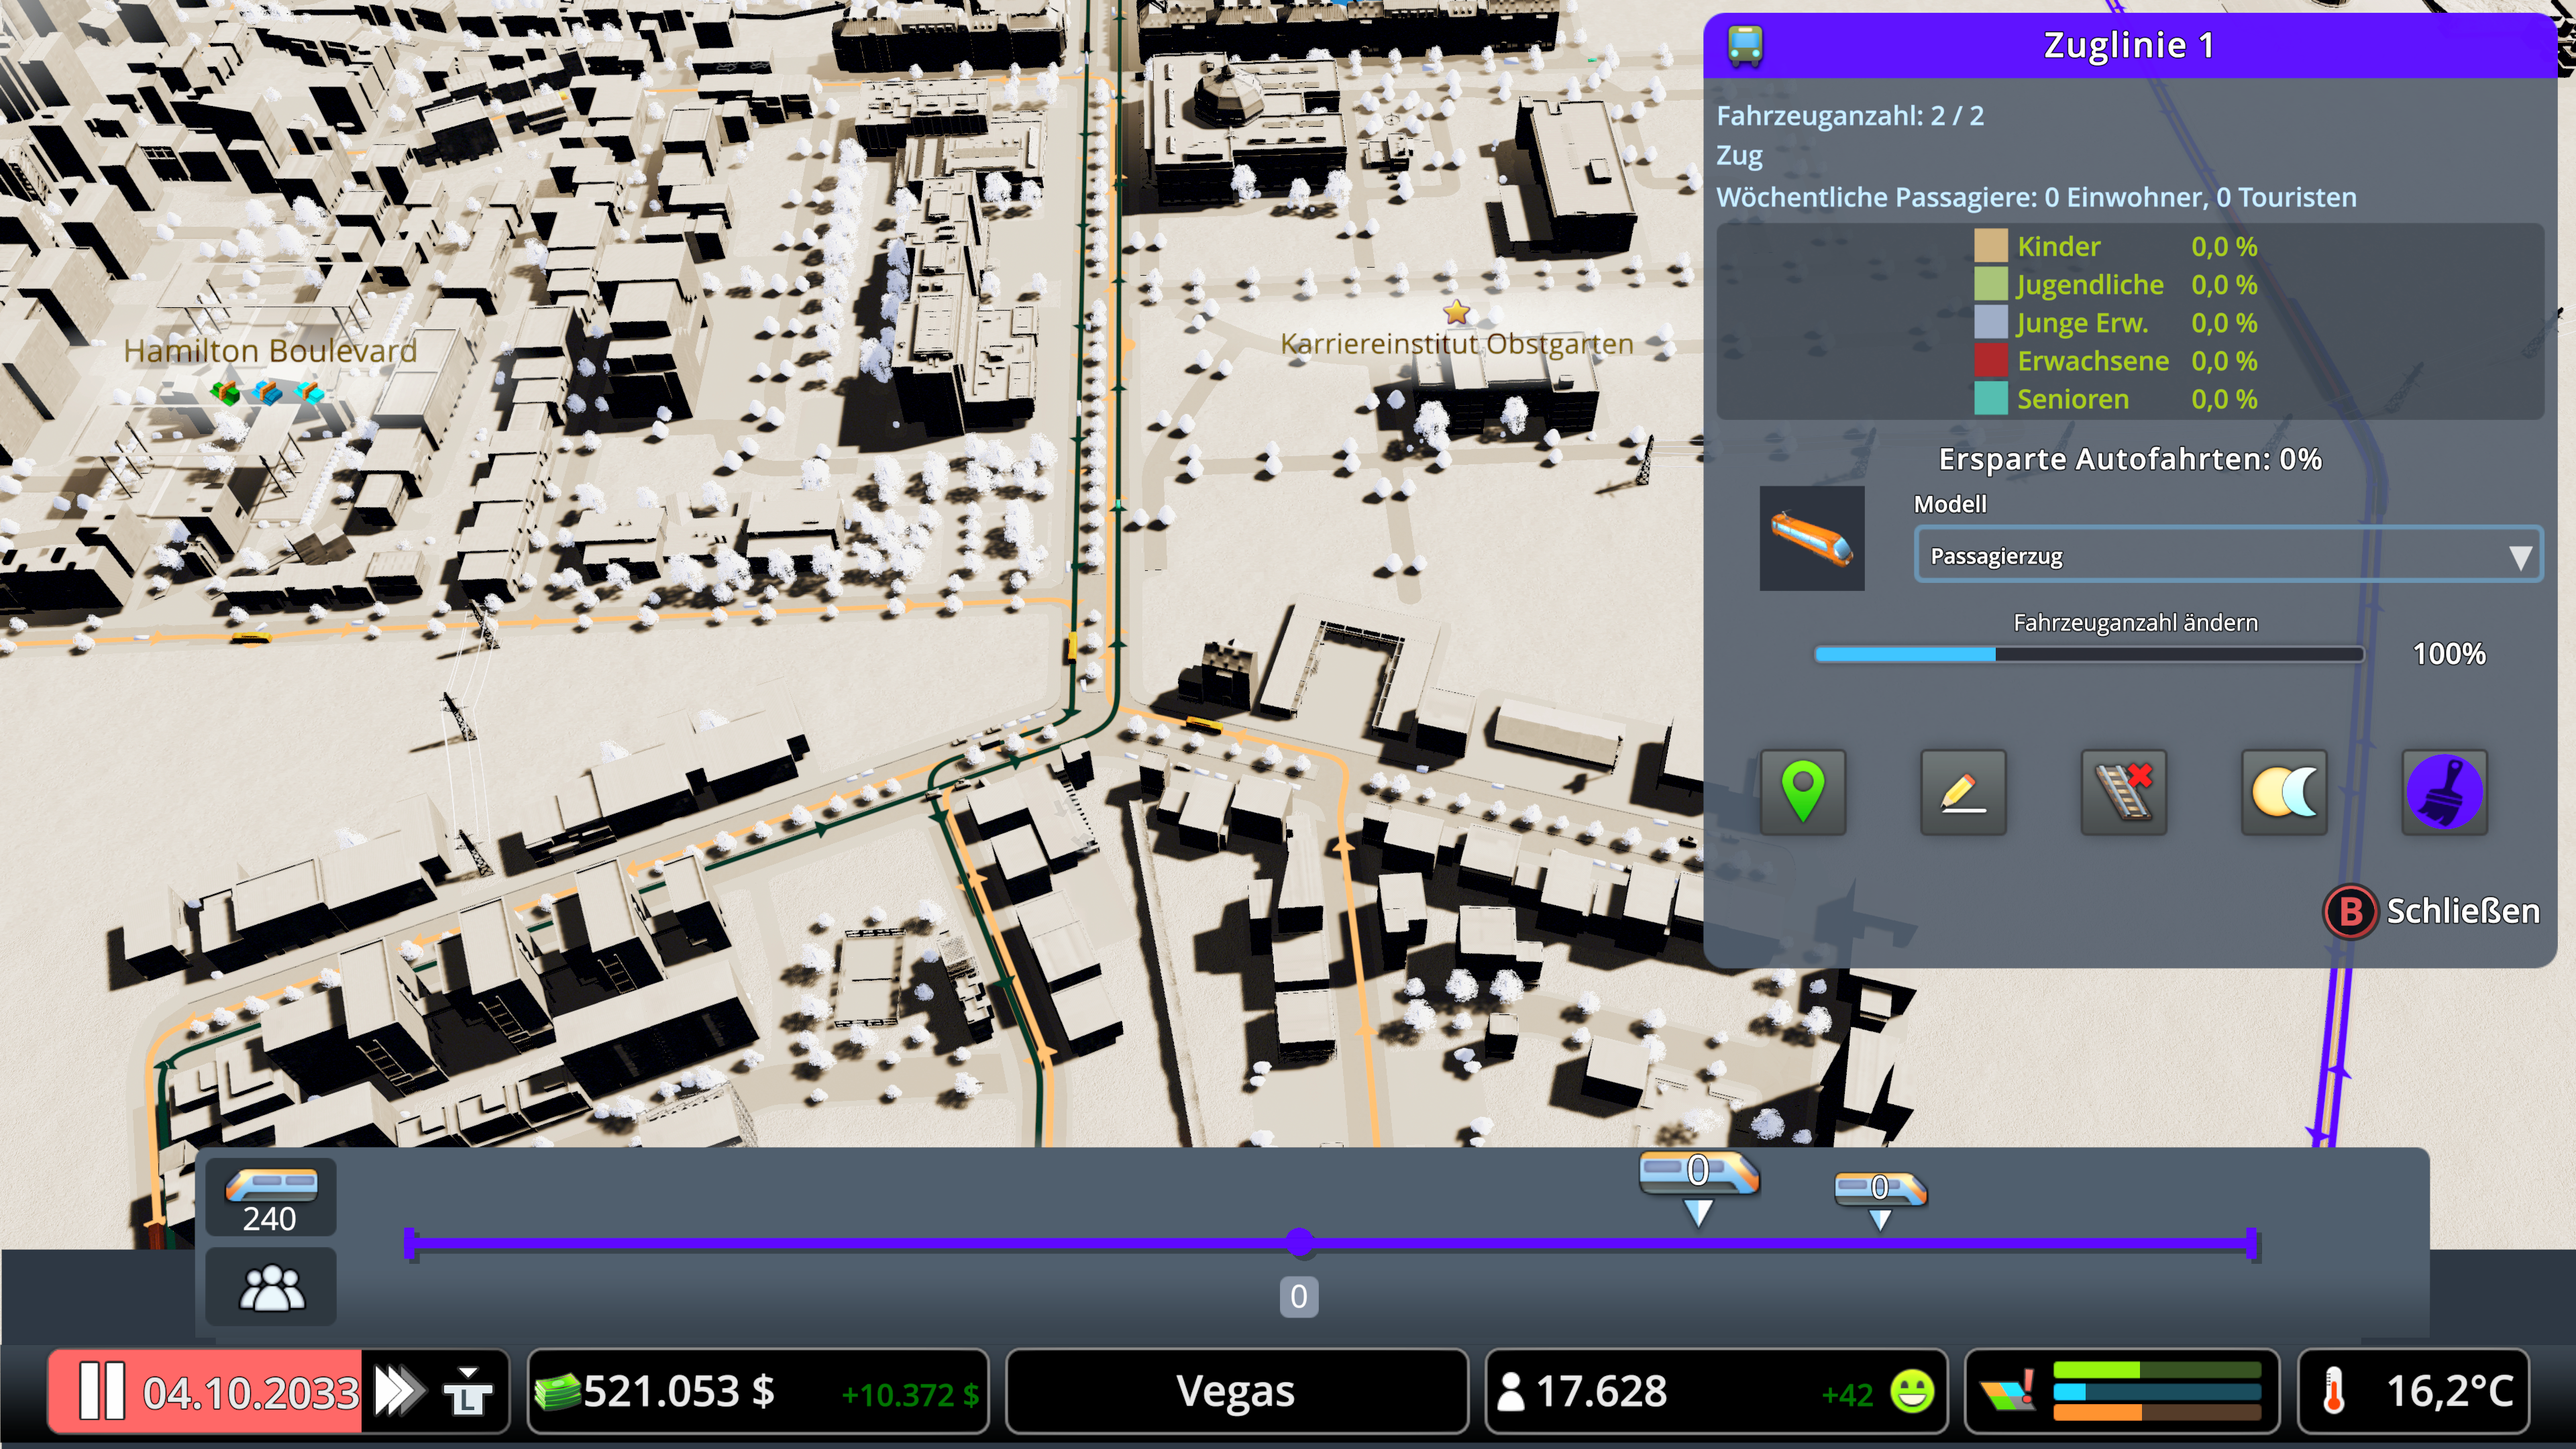Click the green happiness smiley icon

click(1912, 1391)
